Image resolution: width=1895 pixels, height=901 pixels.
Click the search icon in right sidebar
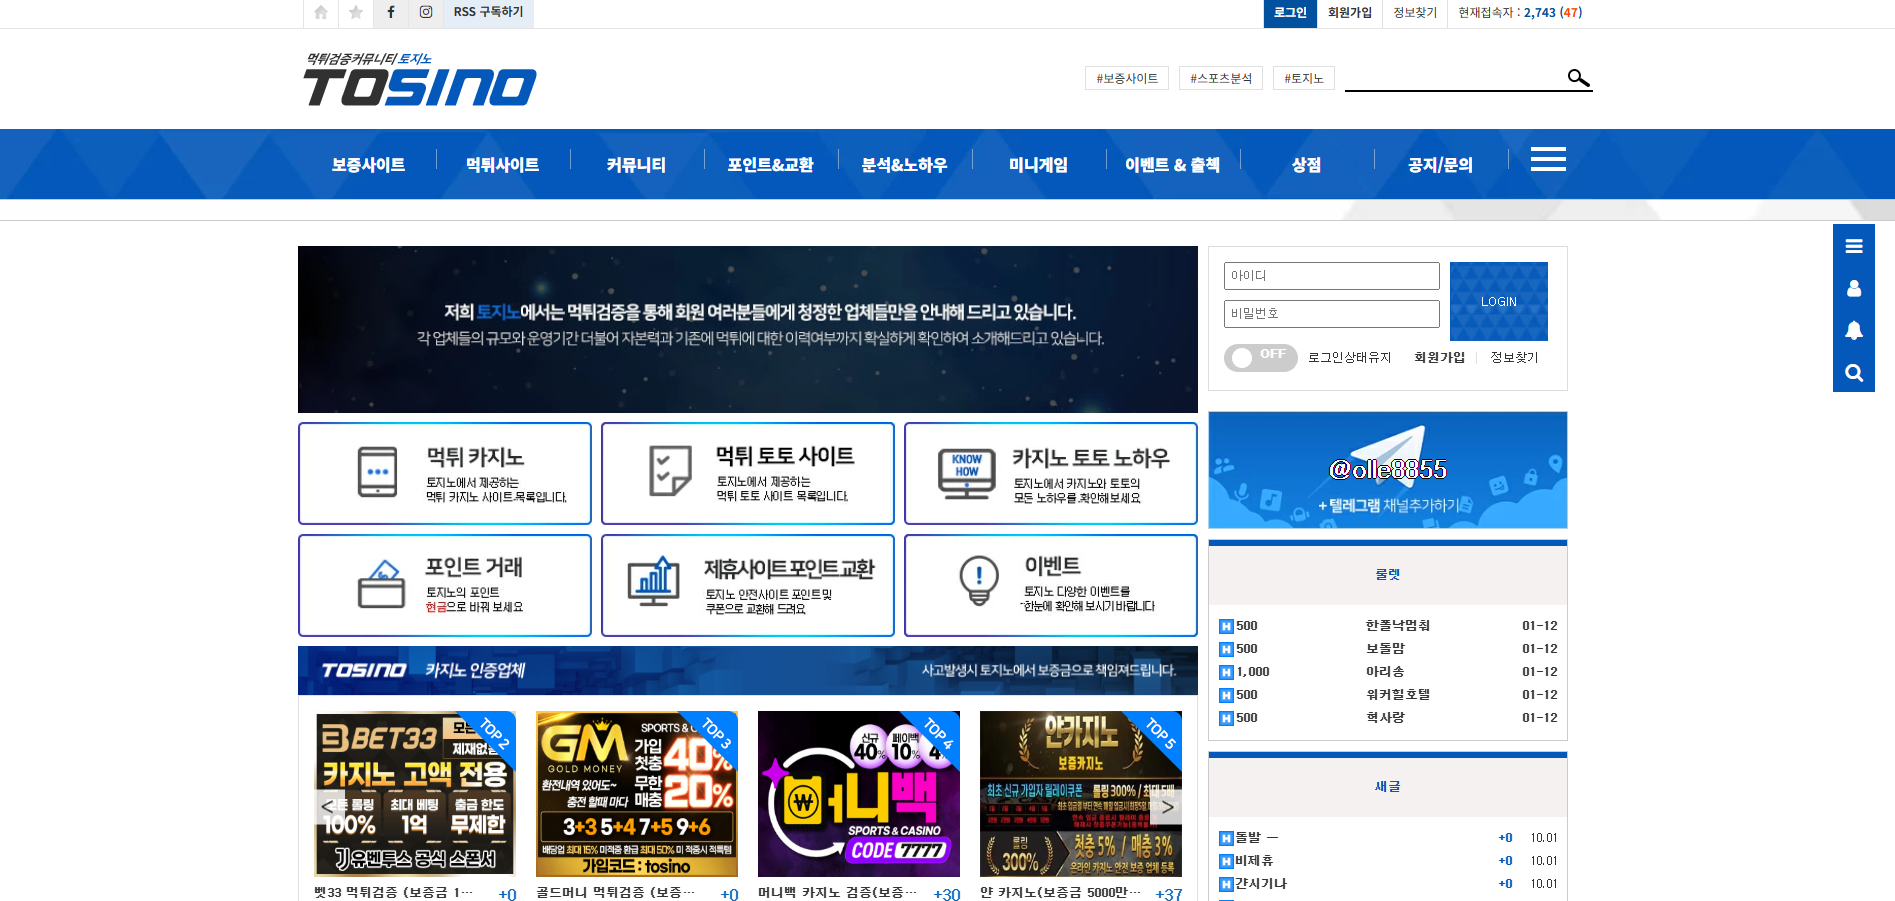pos(1853,372)
